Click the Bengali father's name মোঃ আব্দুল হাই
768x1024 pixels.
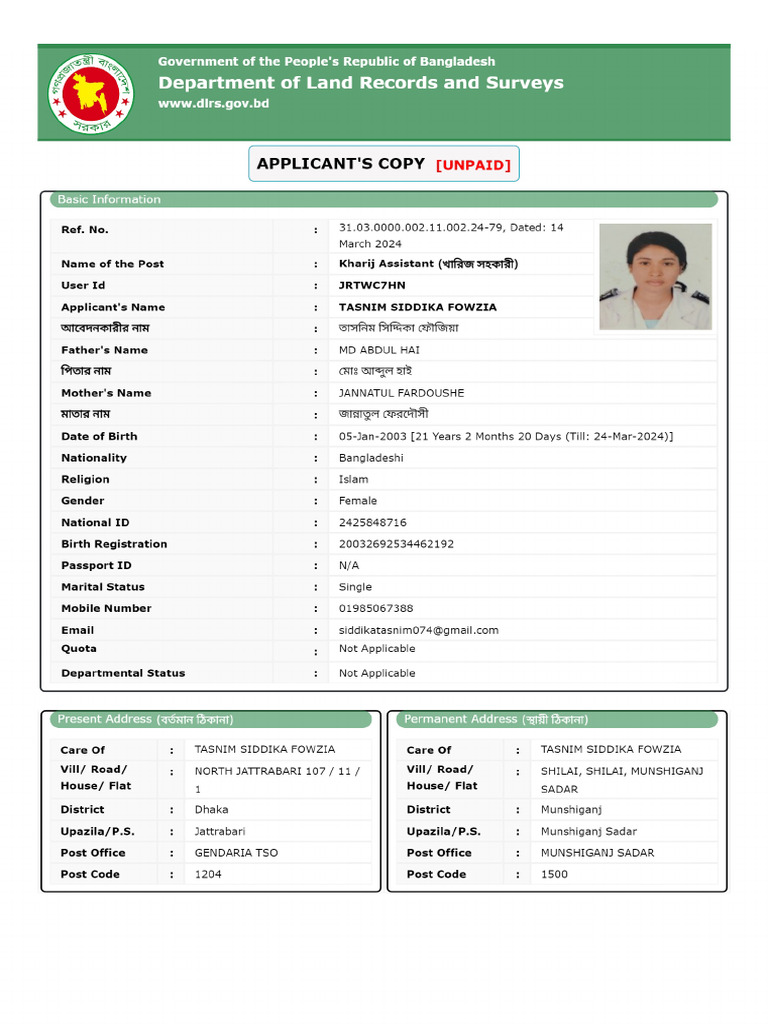pyautogui.click(x=376, y=371)
